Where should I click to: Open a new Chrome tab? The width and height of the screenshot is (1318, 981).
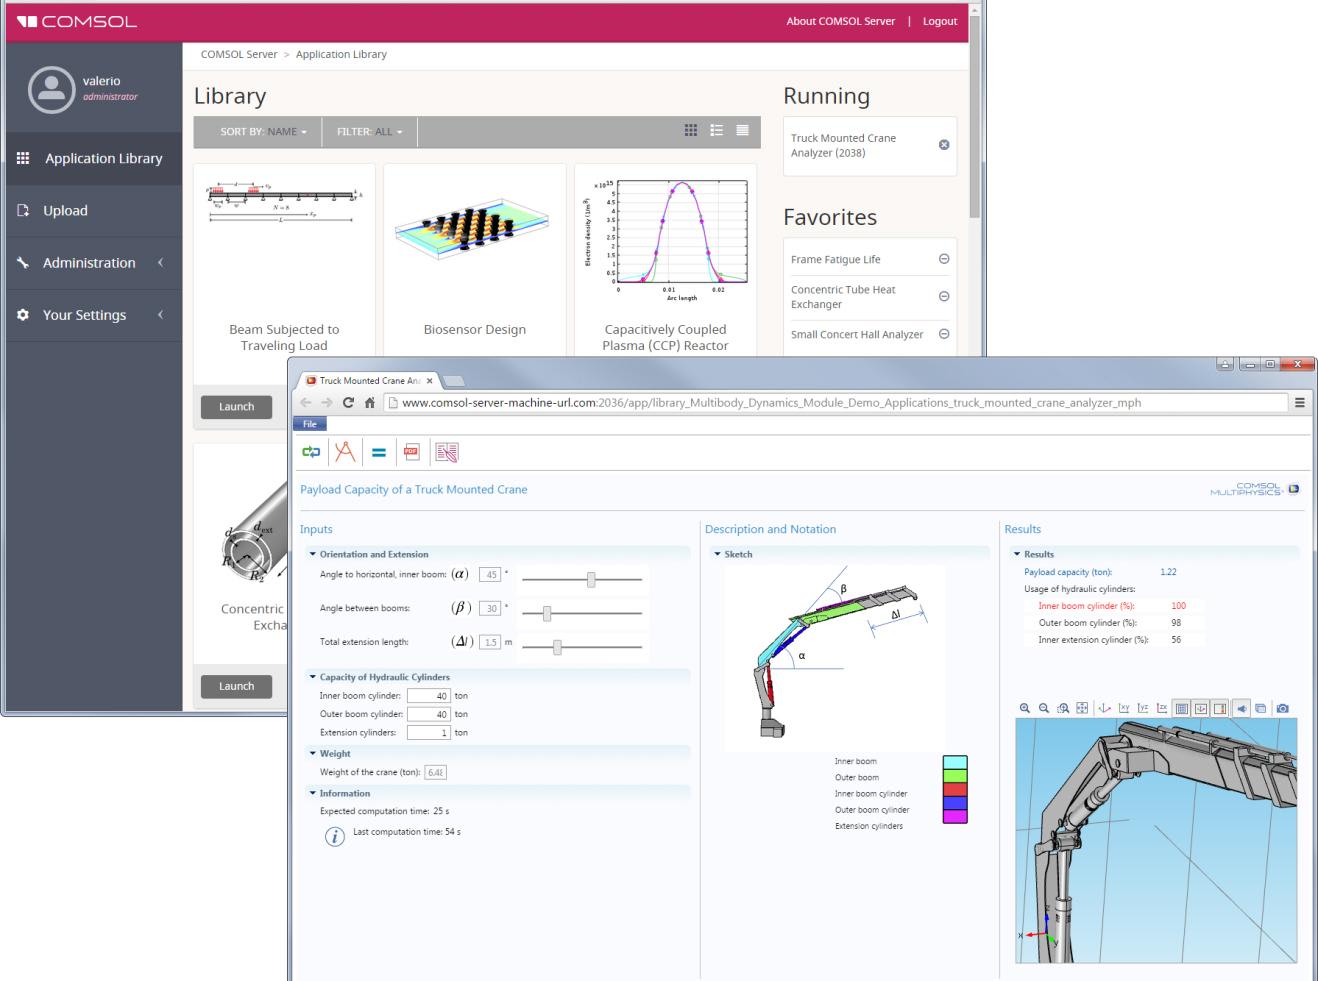[x=454, y=381]
